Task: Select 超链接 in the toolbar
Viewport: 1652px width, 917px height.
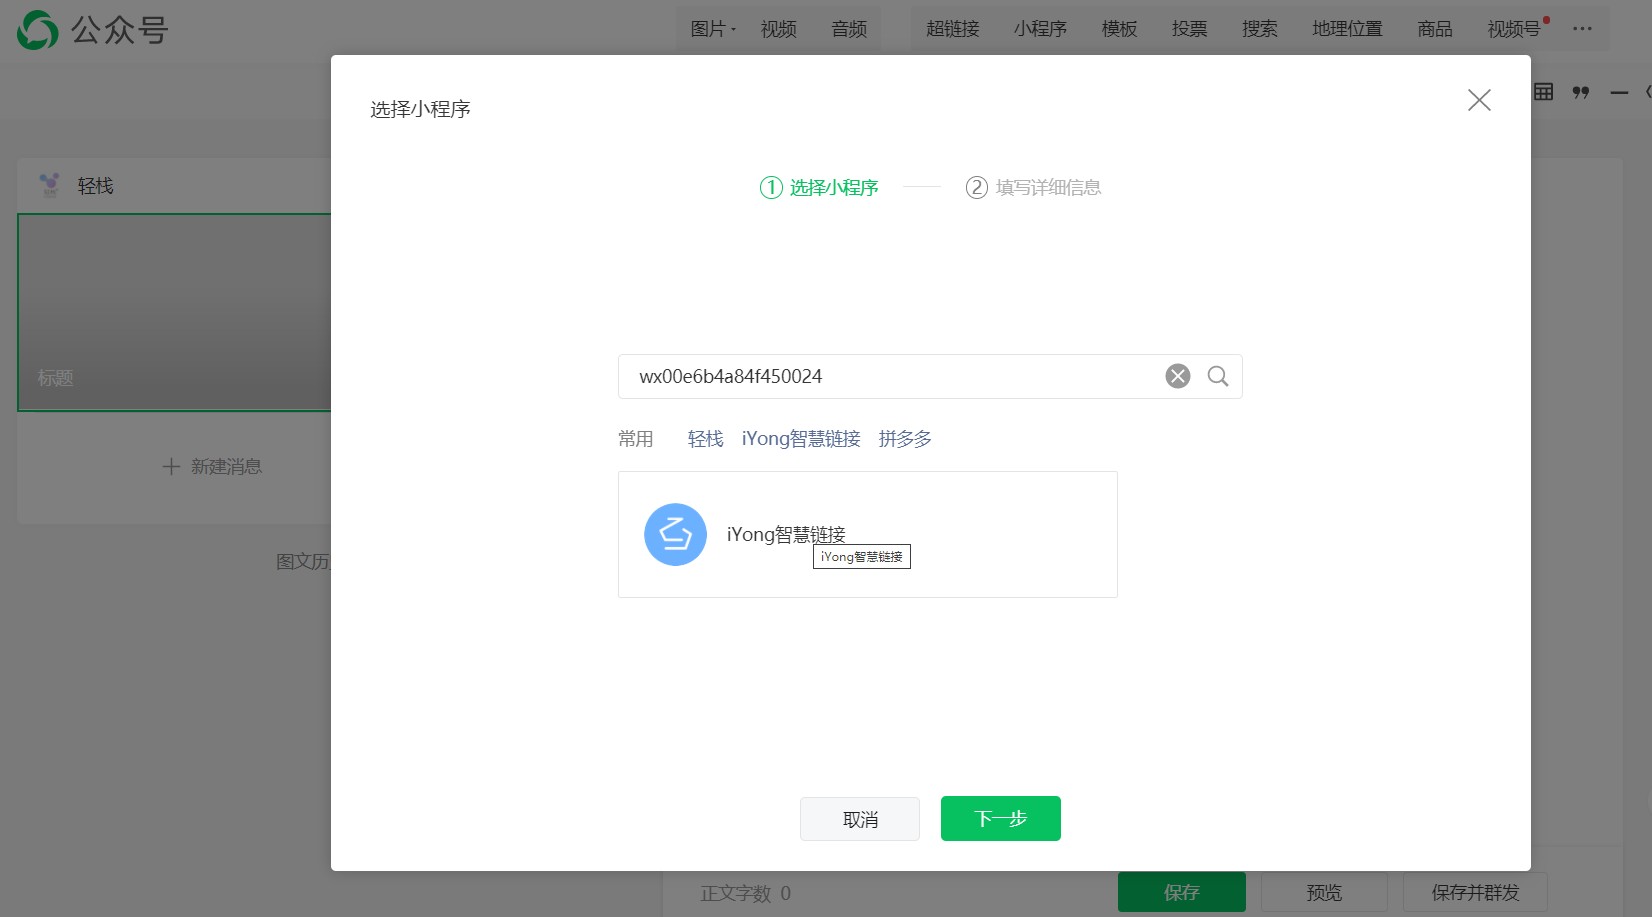Action: (953, 29)
